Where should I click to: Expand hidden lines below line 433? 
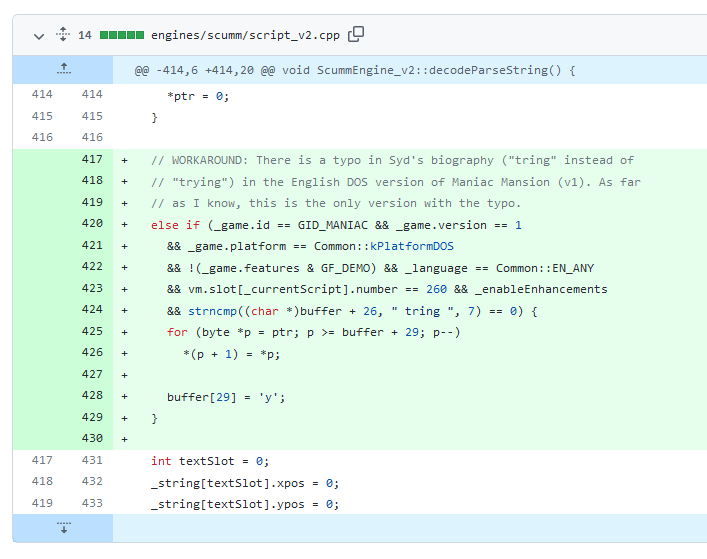63,528
